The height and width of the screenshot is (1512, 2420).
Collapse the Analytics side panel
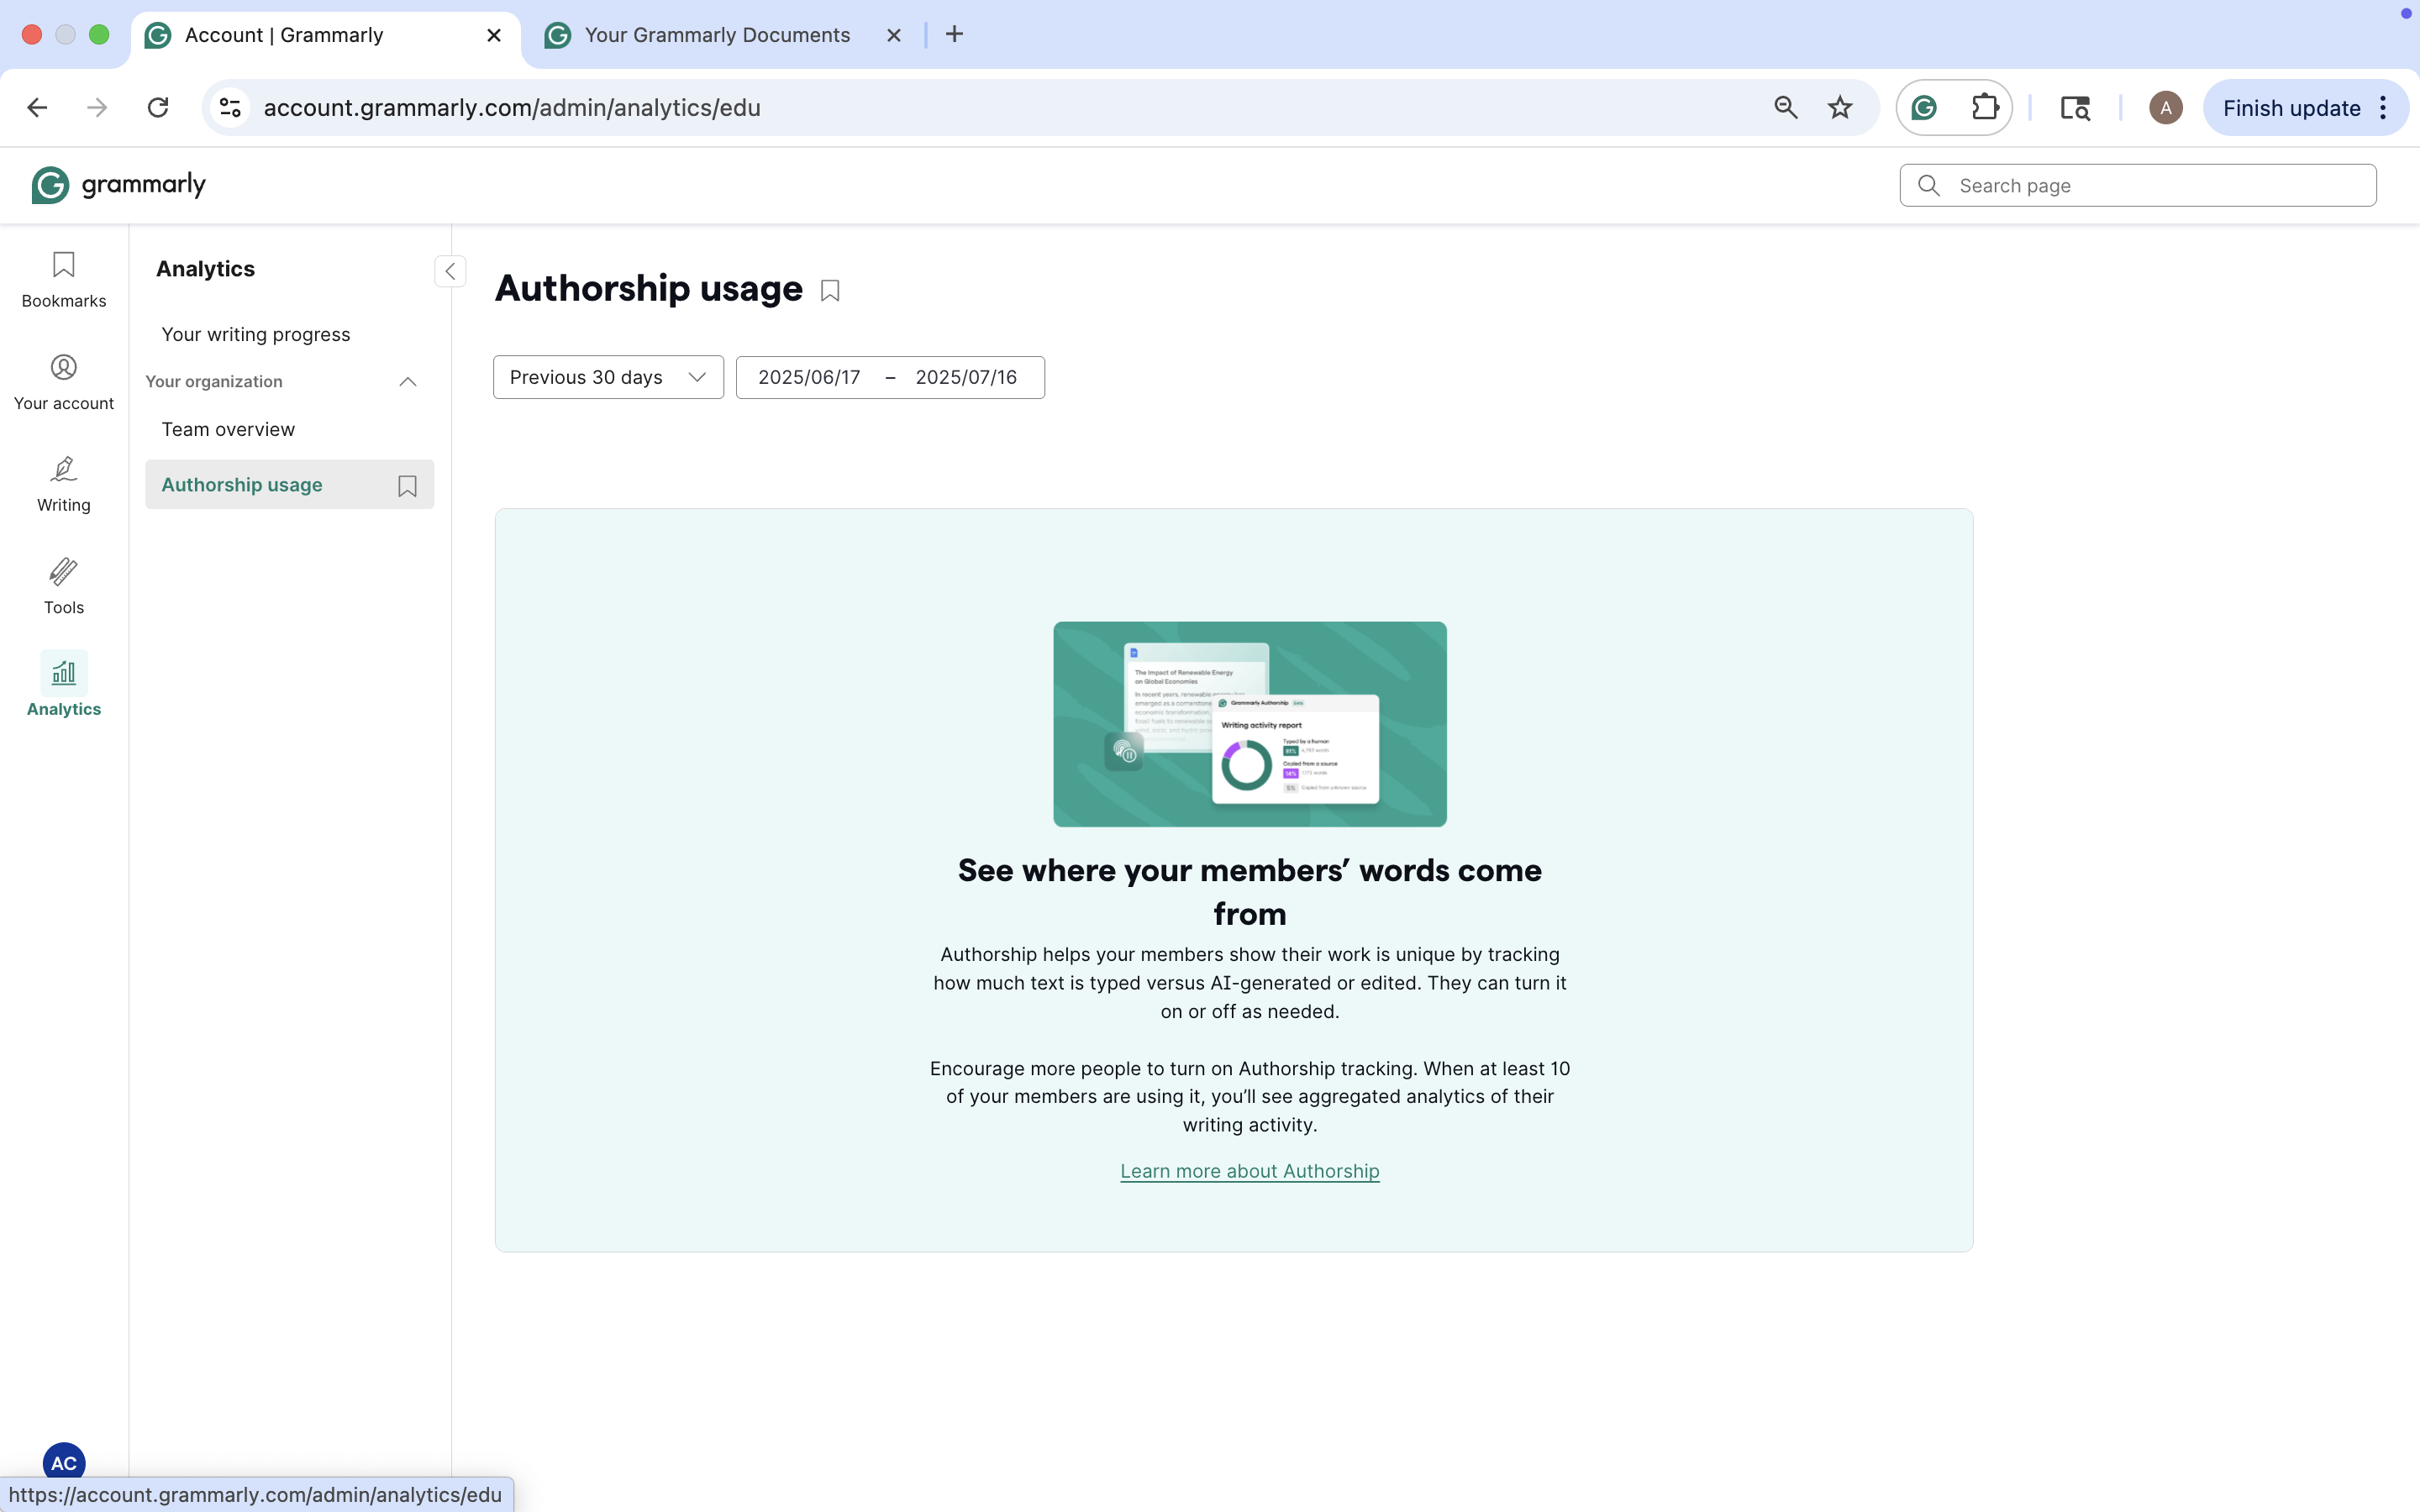pyautogui.click(x=449, y=271)
